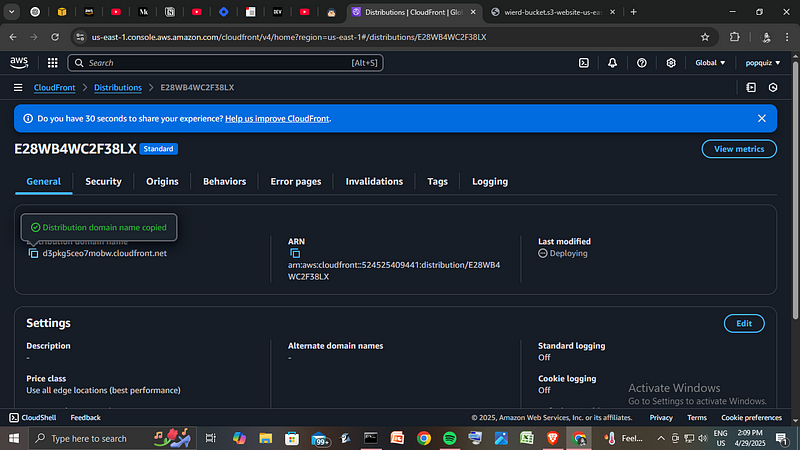This screenshot has height=450, width=800.
Task: Copy the distribution domain name
Action: click(x=33, y=254)
